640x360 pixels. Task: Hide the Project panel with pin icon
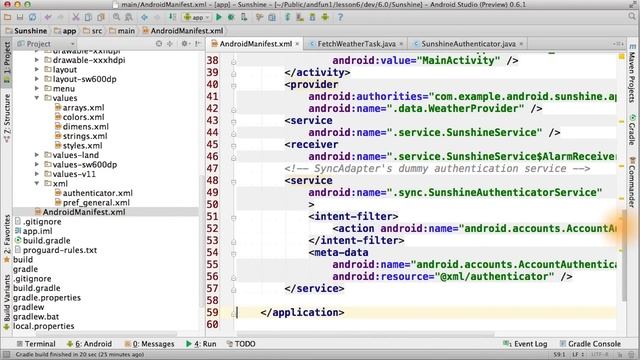[198, 44]
